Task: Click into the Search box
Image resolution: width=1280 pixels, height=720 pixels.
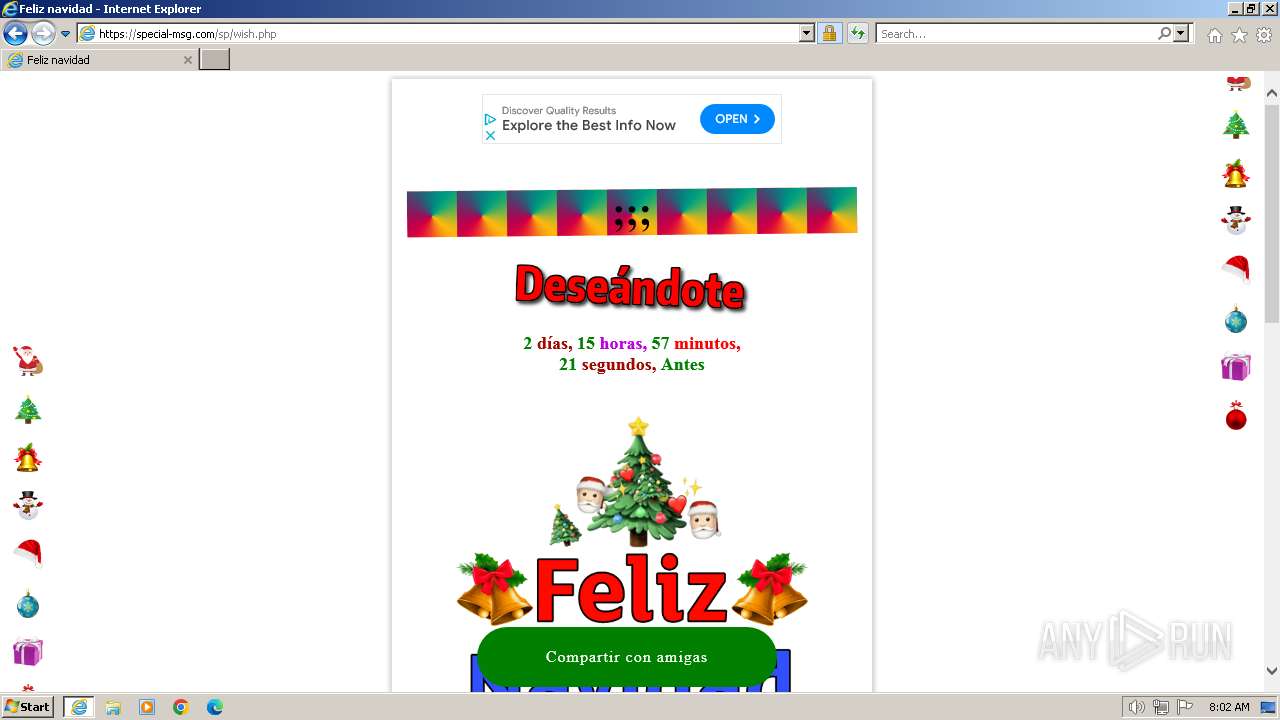Action: click(x=1016, y=33)
